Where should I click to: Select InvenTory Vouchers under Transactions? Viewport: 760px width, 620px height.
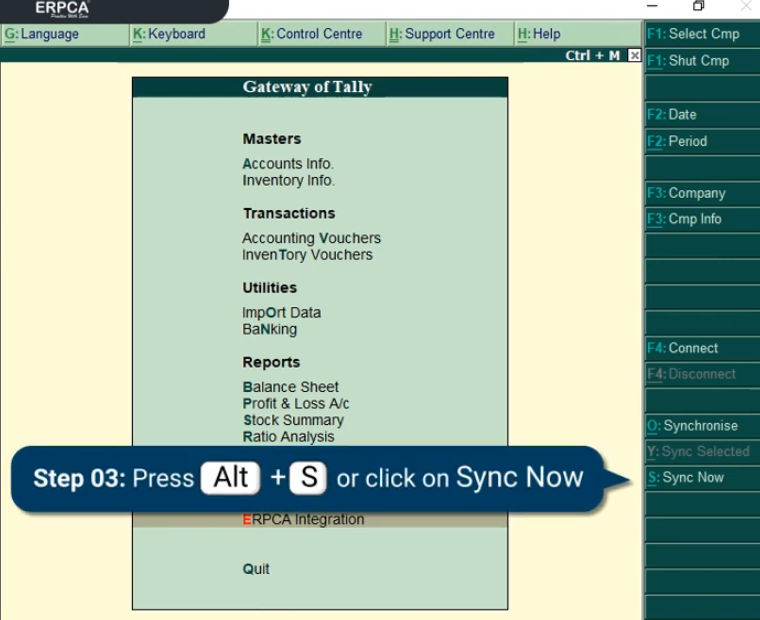(307, 255)
